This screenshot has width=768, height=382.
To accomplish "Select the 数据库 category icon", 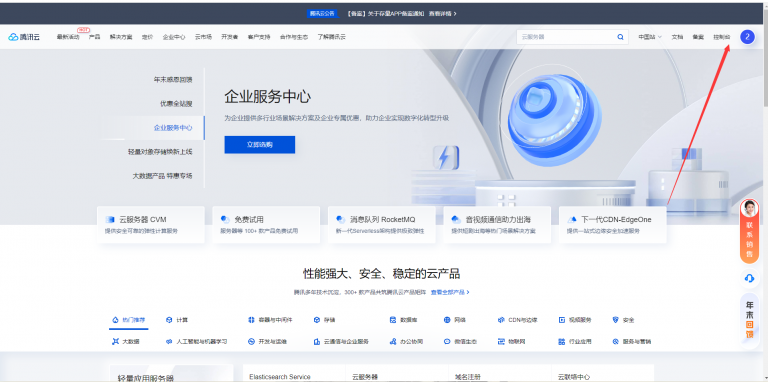I will click(x=393, y=320).
